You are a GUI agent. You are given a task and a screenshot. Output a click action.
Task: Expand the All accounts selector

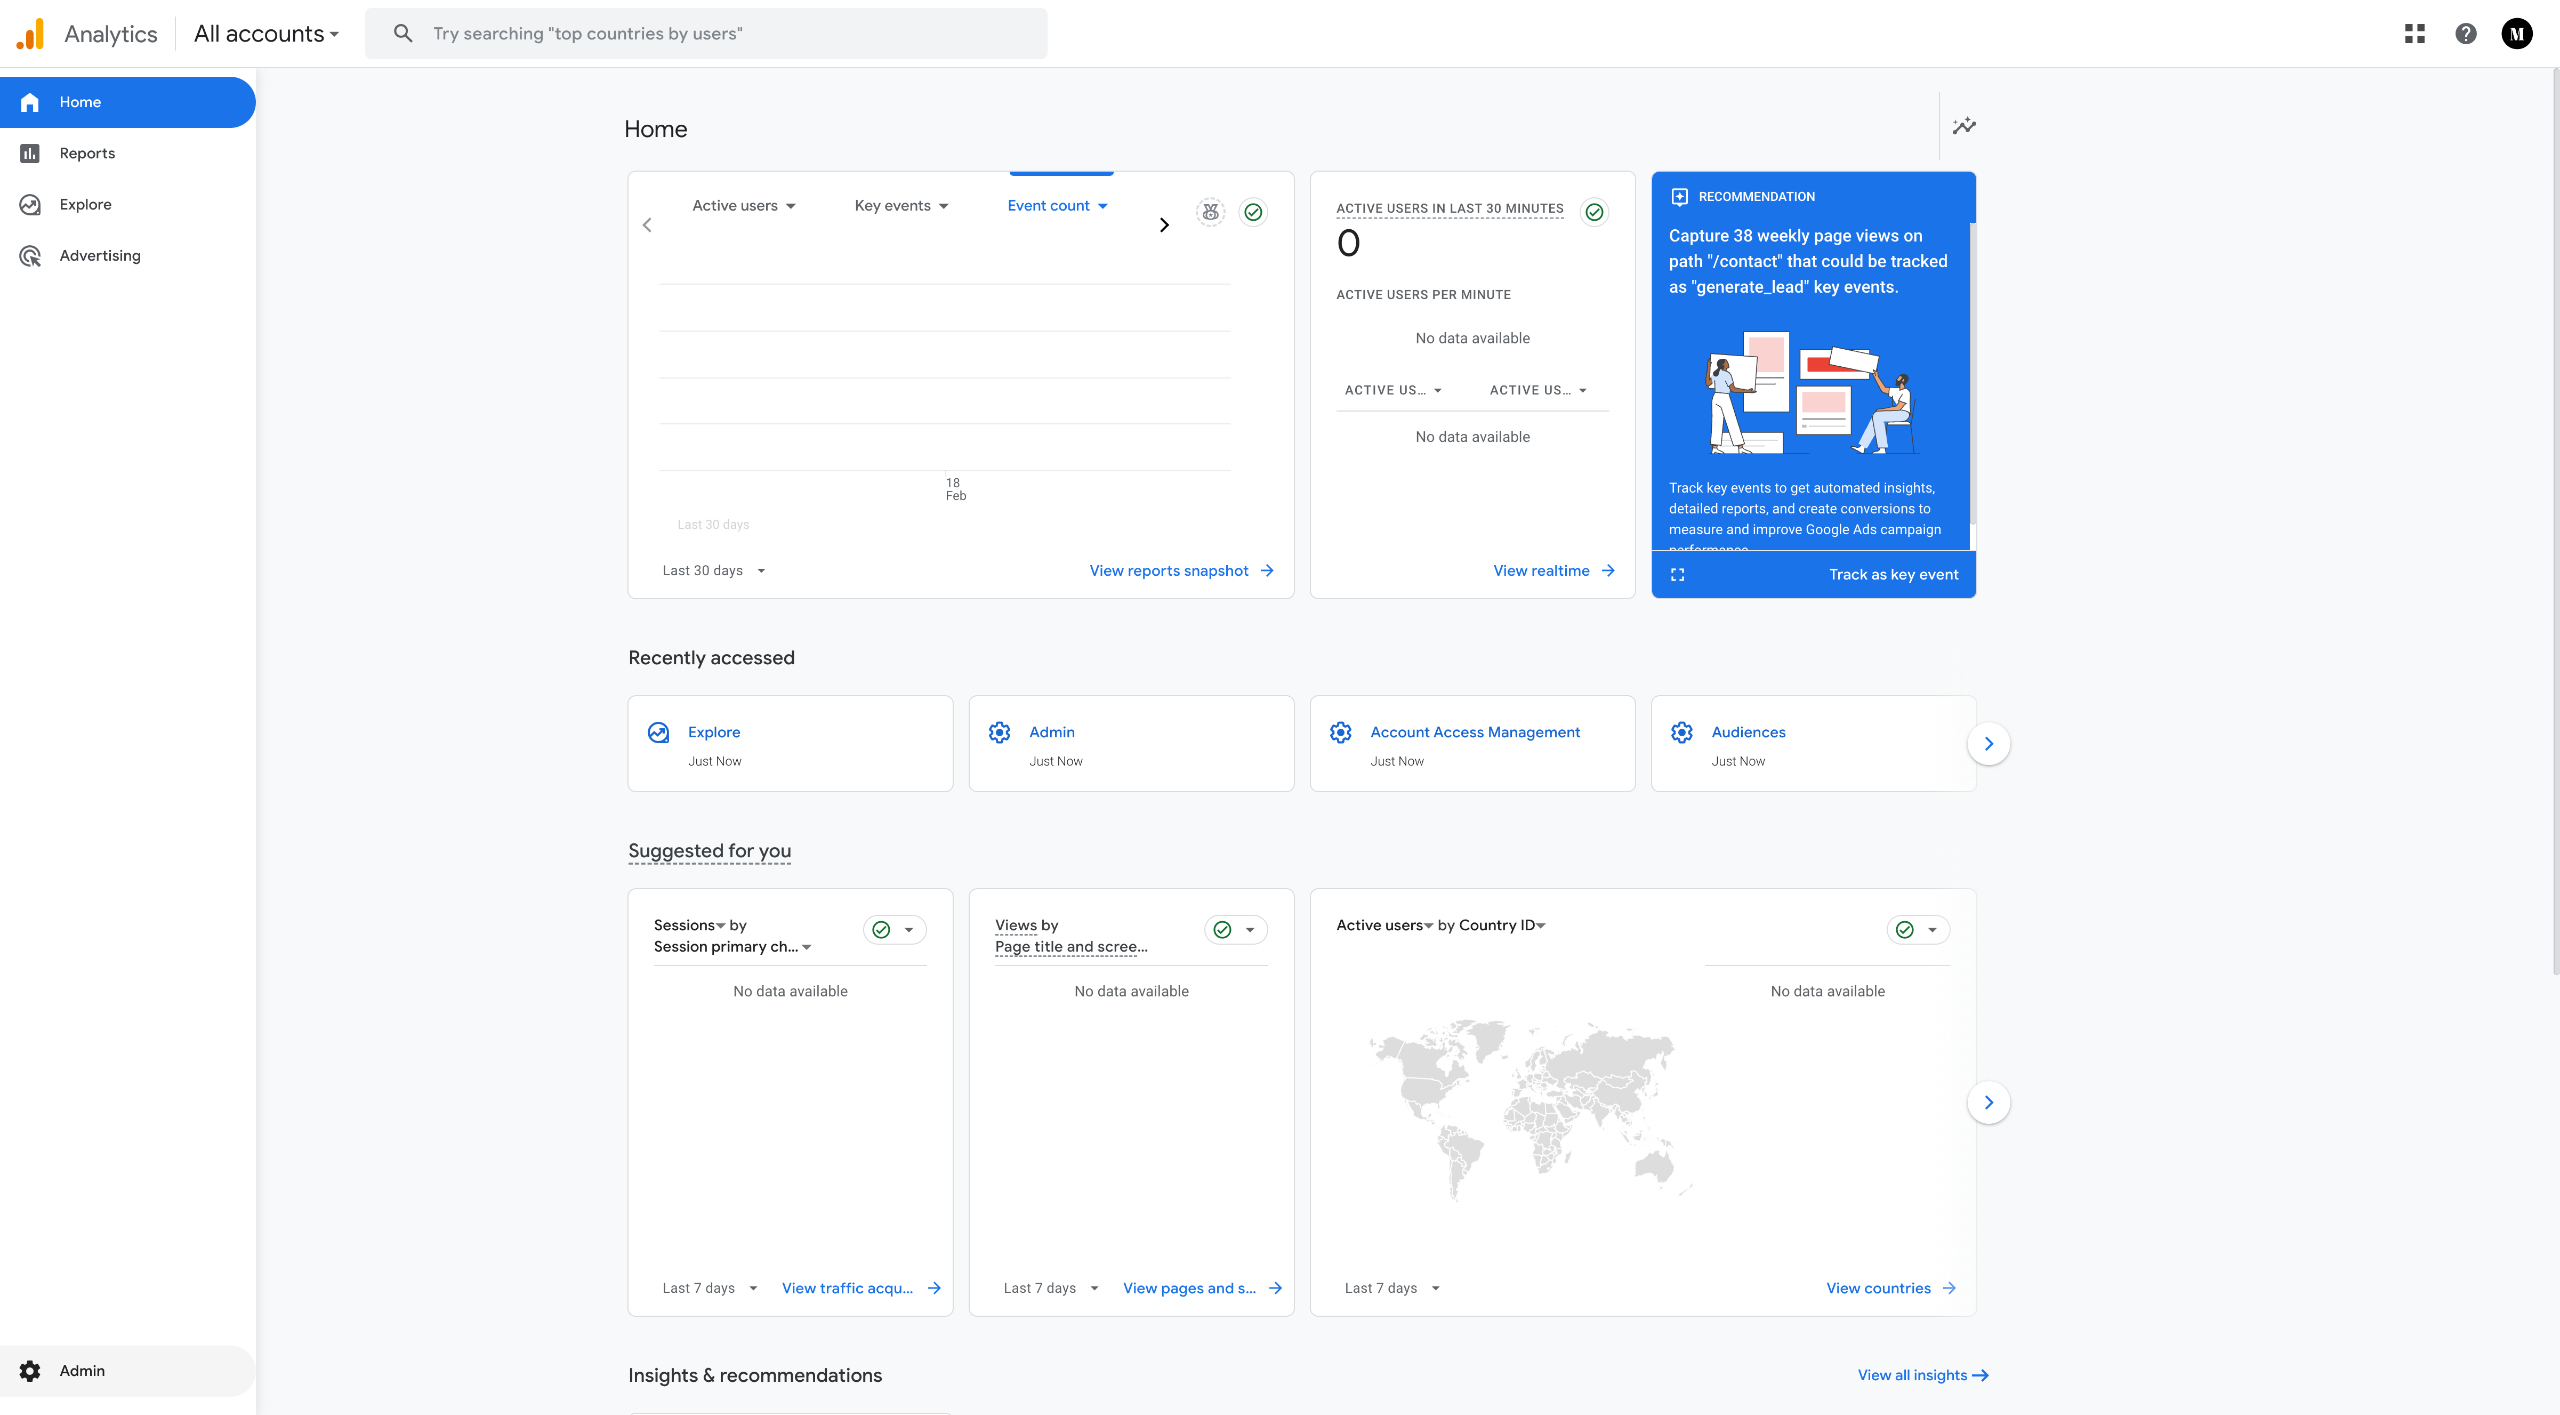pyautogui.click(x=266, y=34)
